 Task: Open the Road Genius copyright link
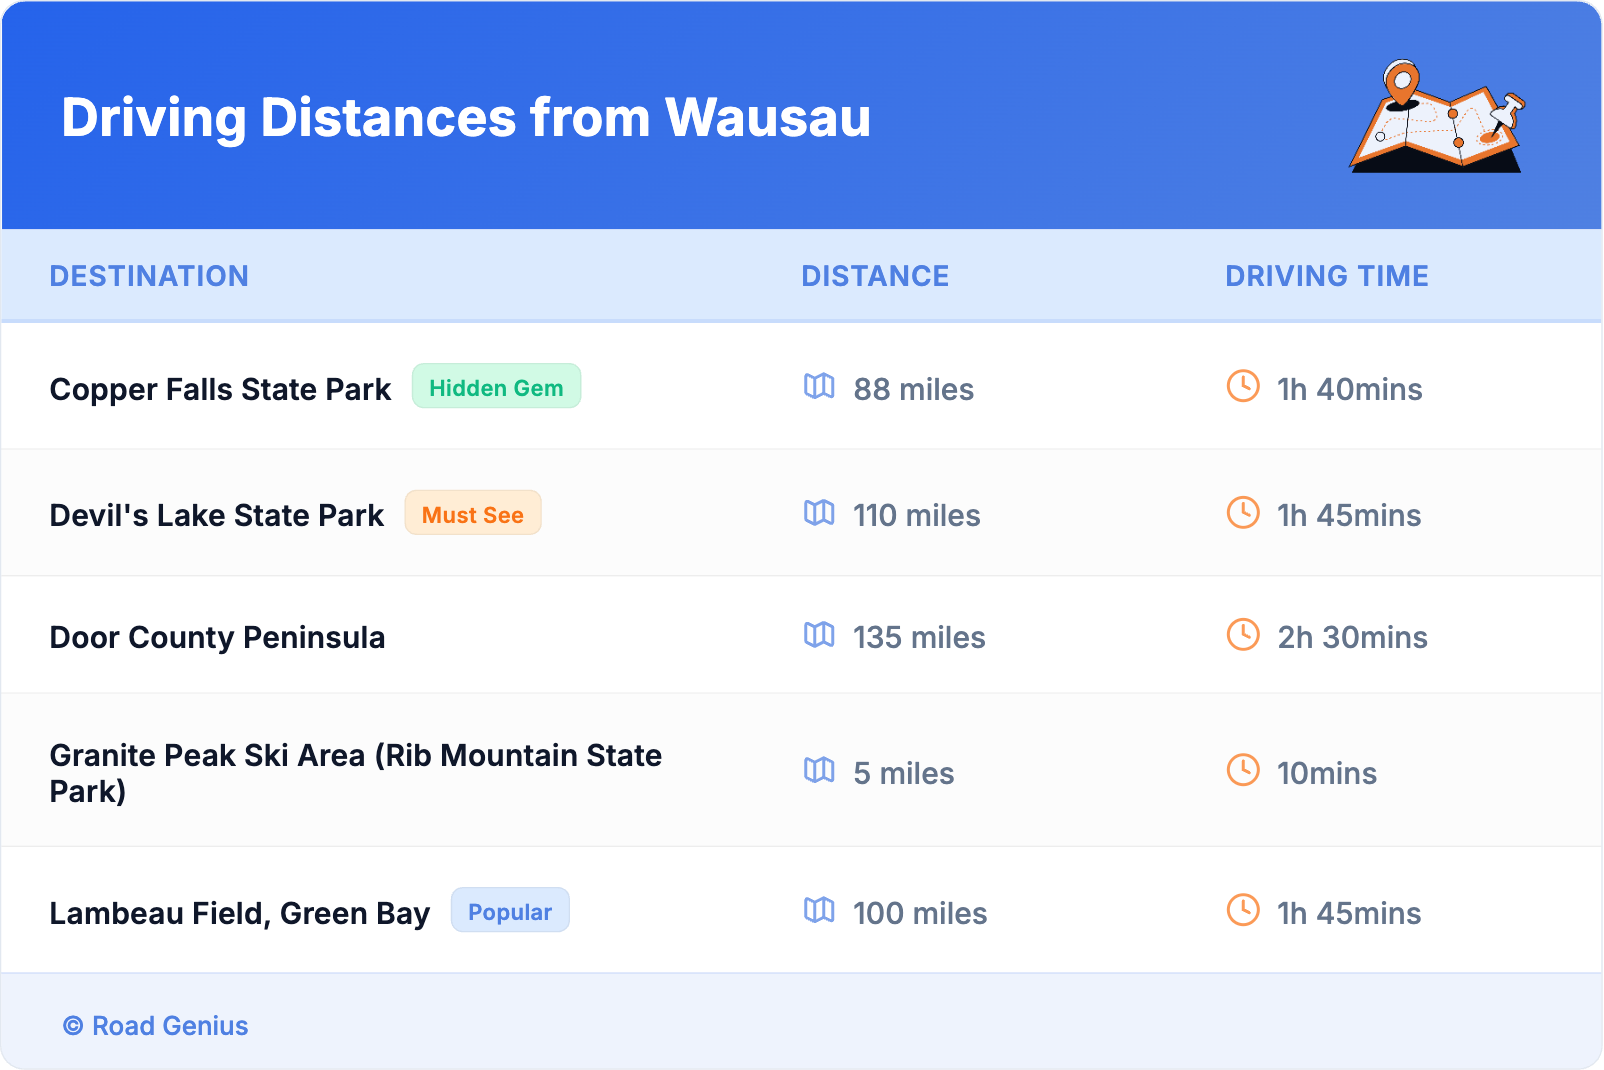[x=156, y=1026]
